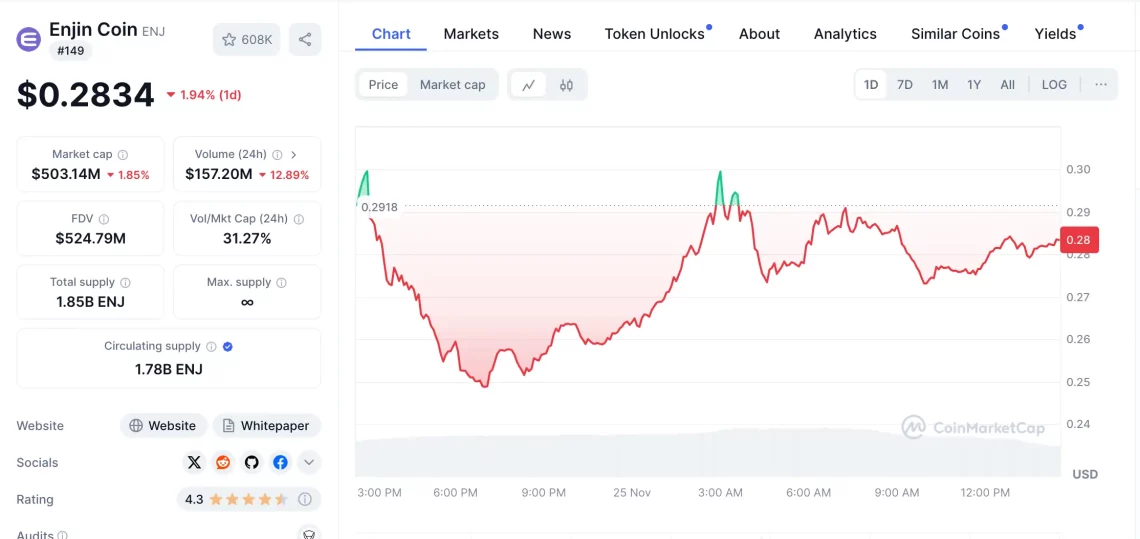
Task: Click the $524.79M FDV value
Action: coord(91,238)
